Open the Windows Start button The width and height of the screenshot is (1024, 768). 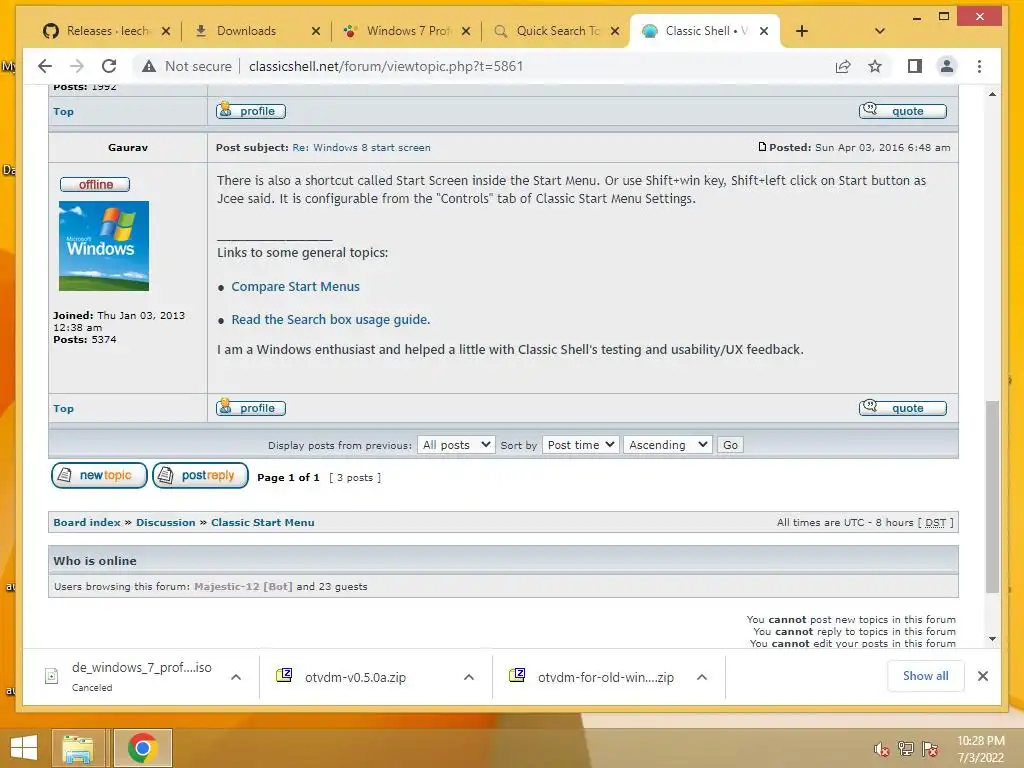[24, 748]
